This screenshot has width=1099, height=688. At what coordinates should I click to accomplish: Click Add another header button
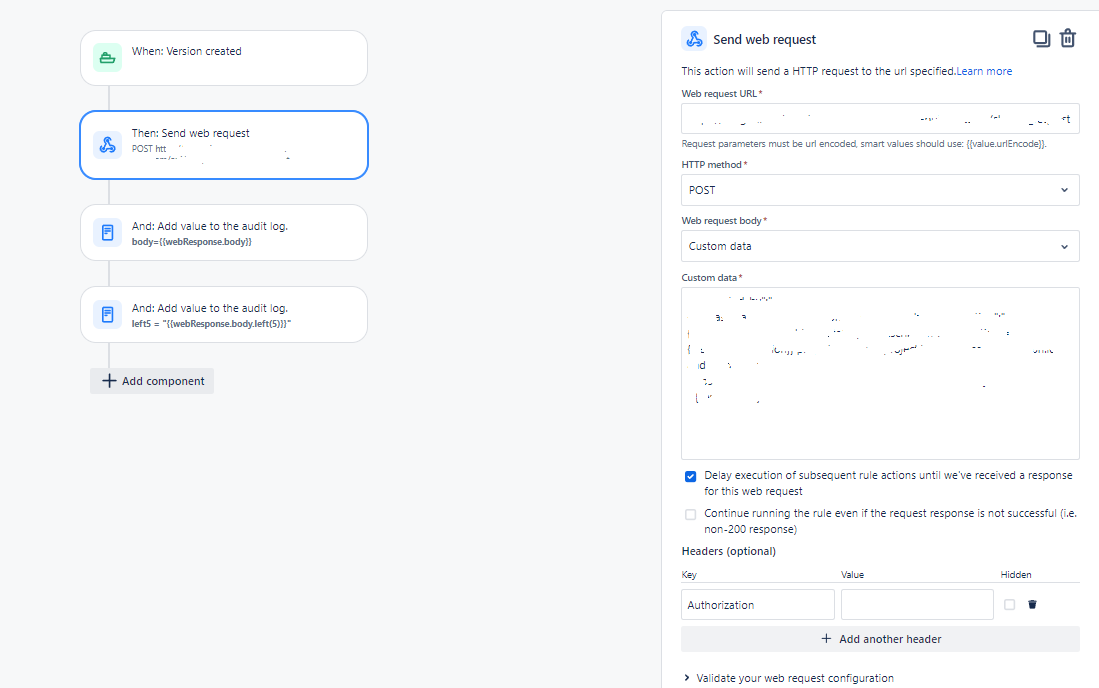[x=880, y=639]
